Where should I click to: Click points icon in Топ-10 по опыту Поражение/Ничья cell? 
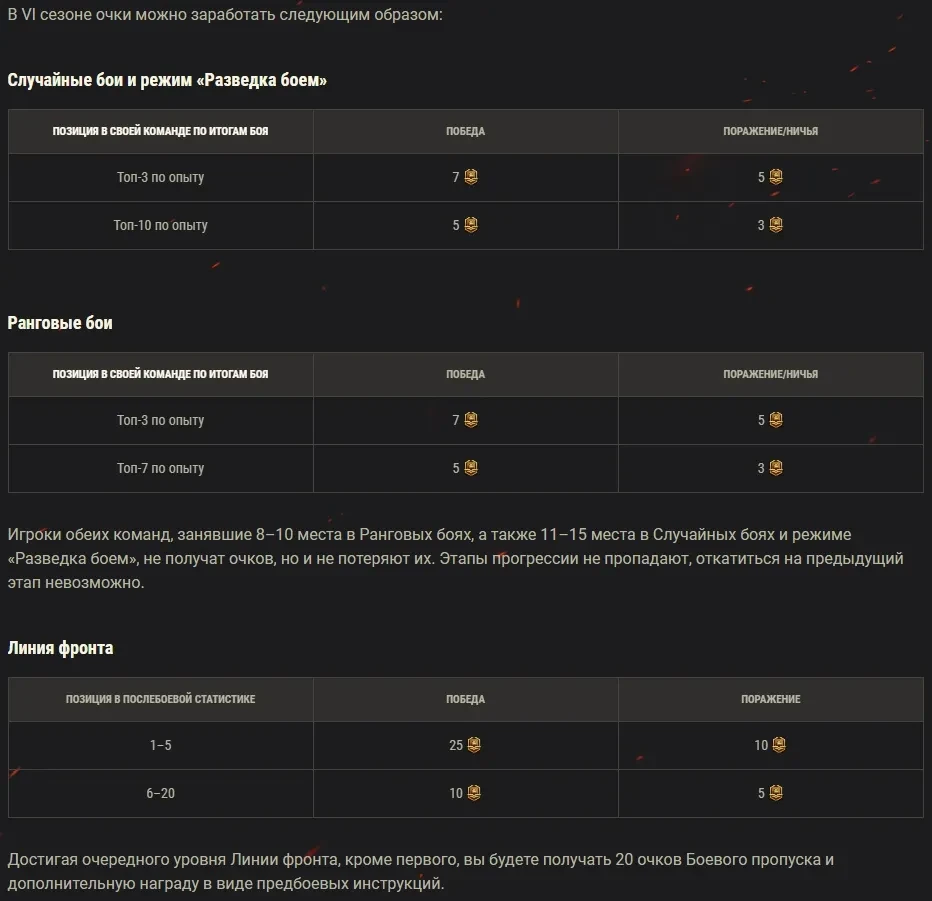click(776, 225)
